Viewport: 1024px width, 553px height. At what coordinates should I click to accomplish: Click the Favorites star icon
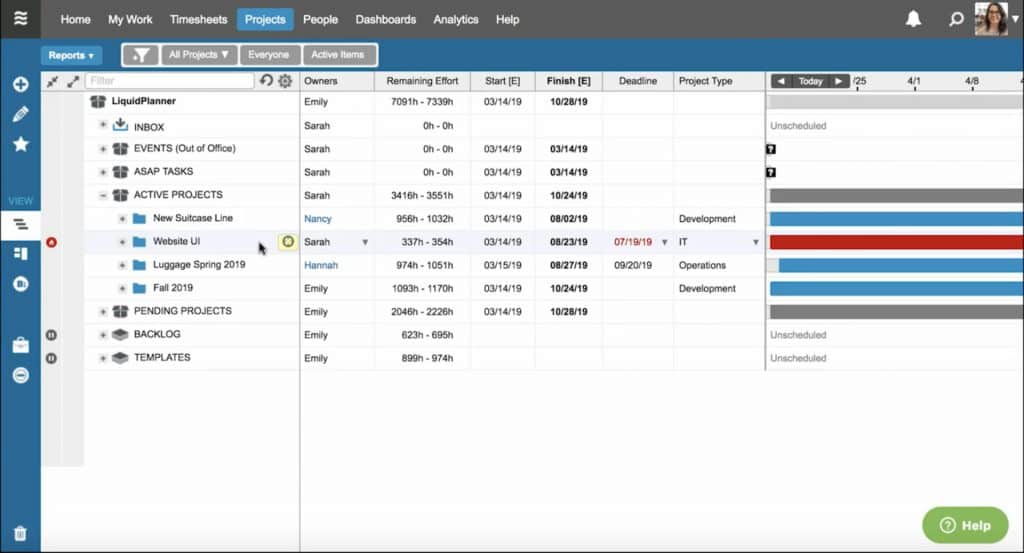coord(20,144)
